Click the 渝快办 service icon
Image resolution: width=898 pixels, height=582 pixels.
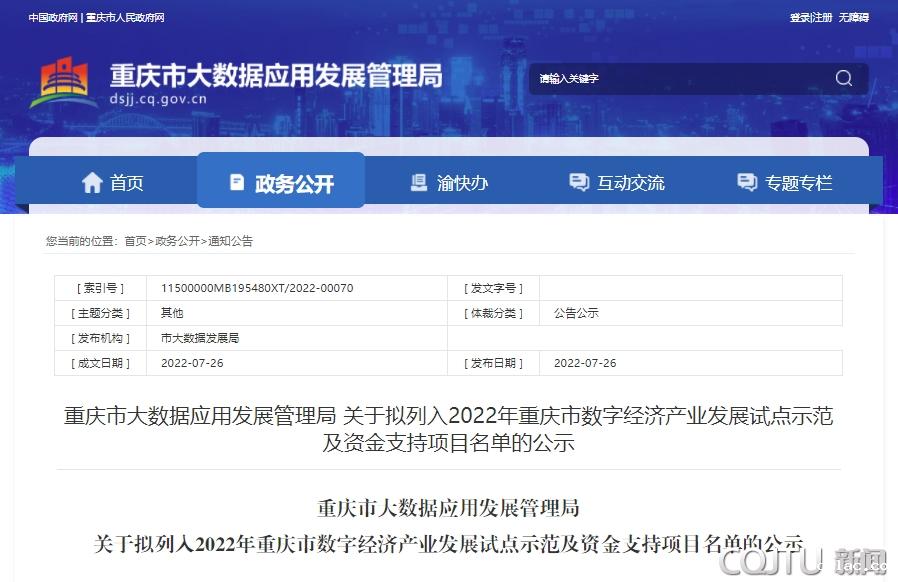(x=419, y=183)
